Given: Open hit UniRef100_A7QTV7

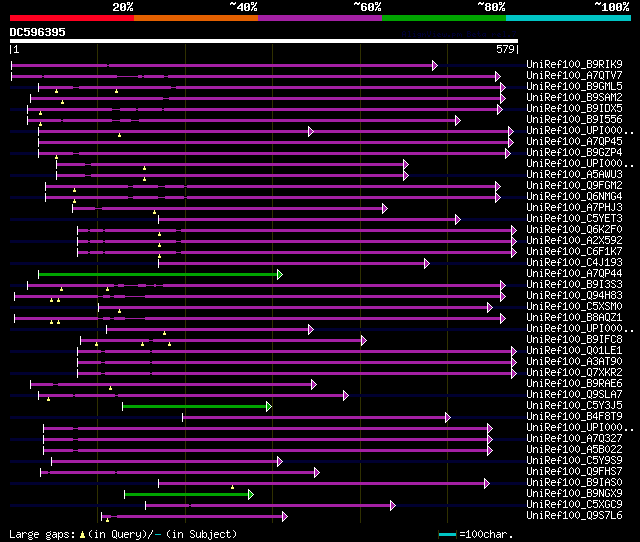Looking at the screenshot, I should click(x=574, y=76).
